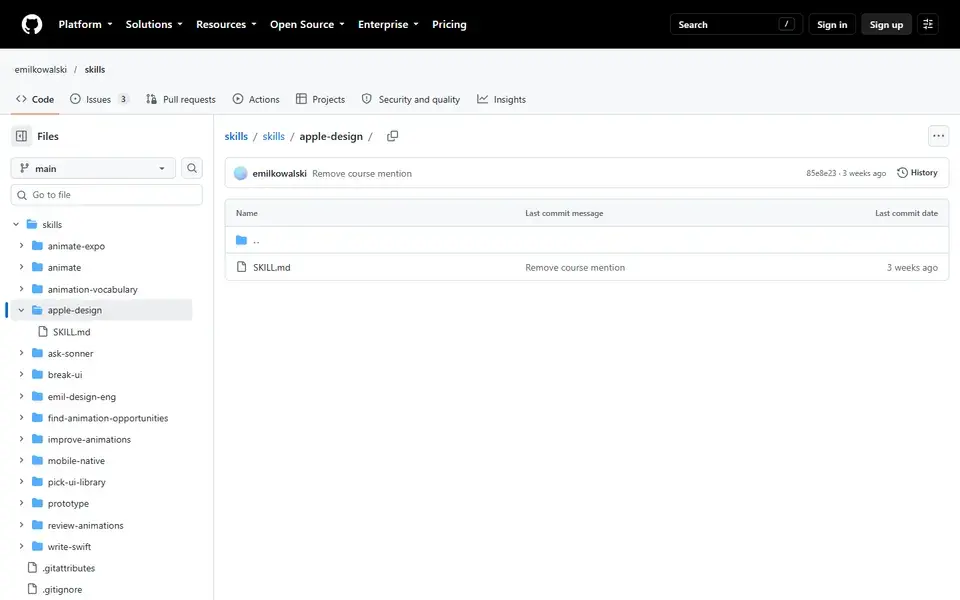
Task: Collapse the apple-design folder chevron
Action: pos(21,310)
